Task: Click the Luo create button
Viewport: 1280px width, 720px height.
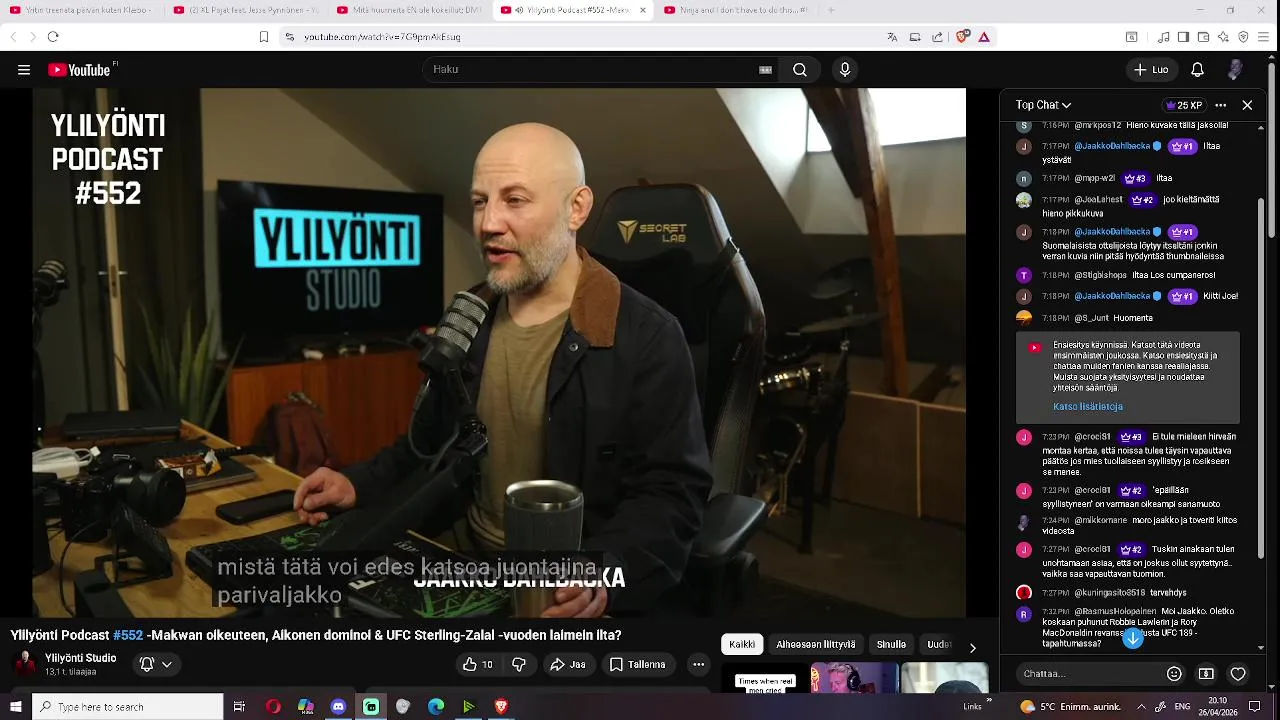Action: click(x=1151, y=70)
